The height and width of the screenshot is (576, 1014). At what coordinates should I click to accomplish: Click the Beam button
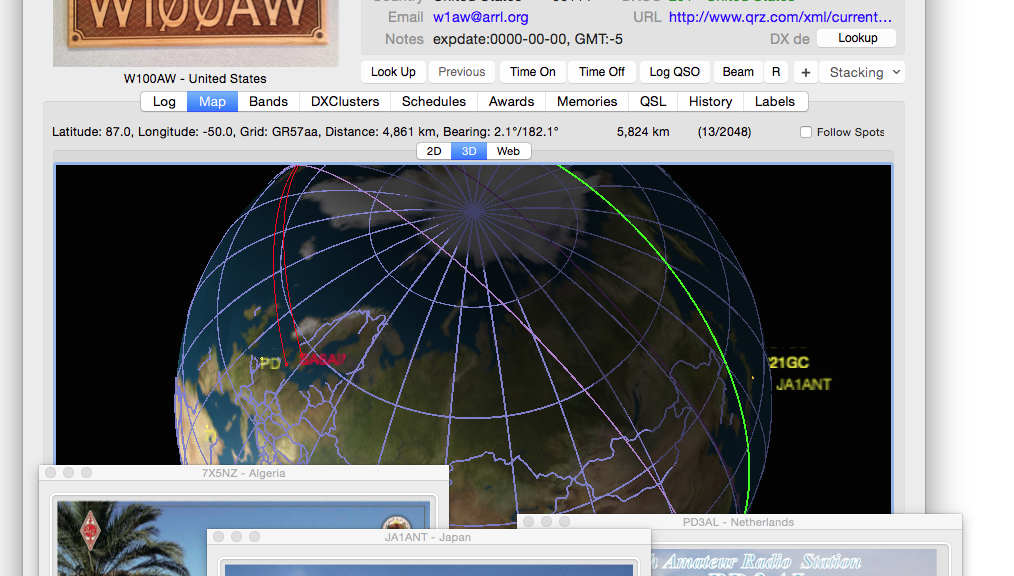click(x=738, y=72)
